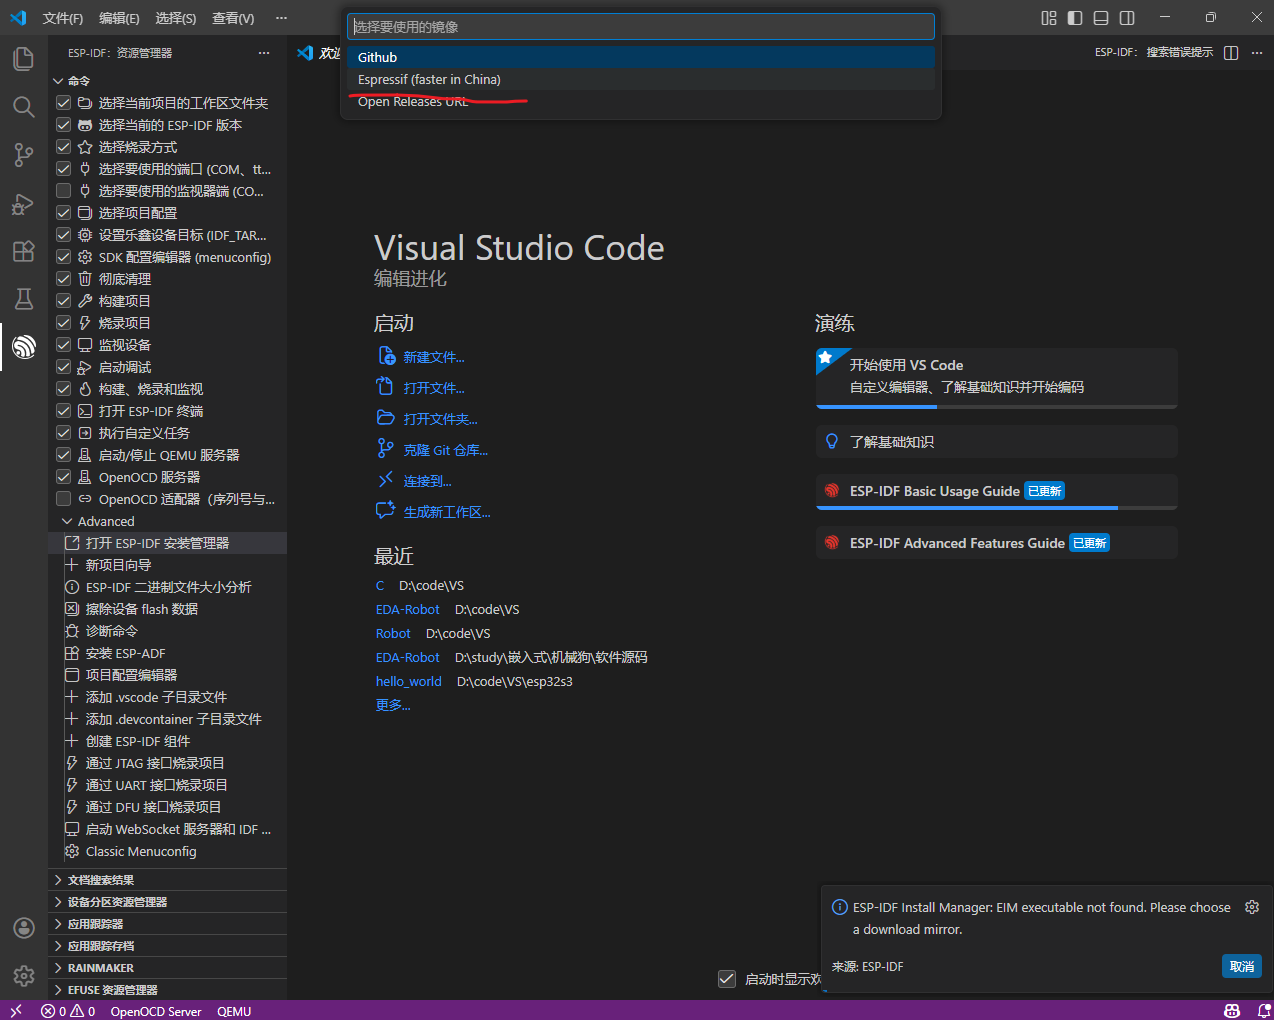Enable checkbox for 选择要使用的监视器端

(64, 191)
